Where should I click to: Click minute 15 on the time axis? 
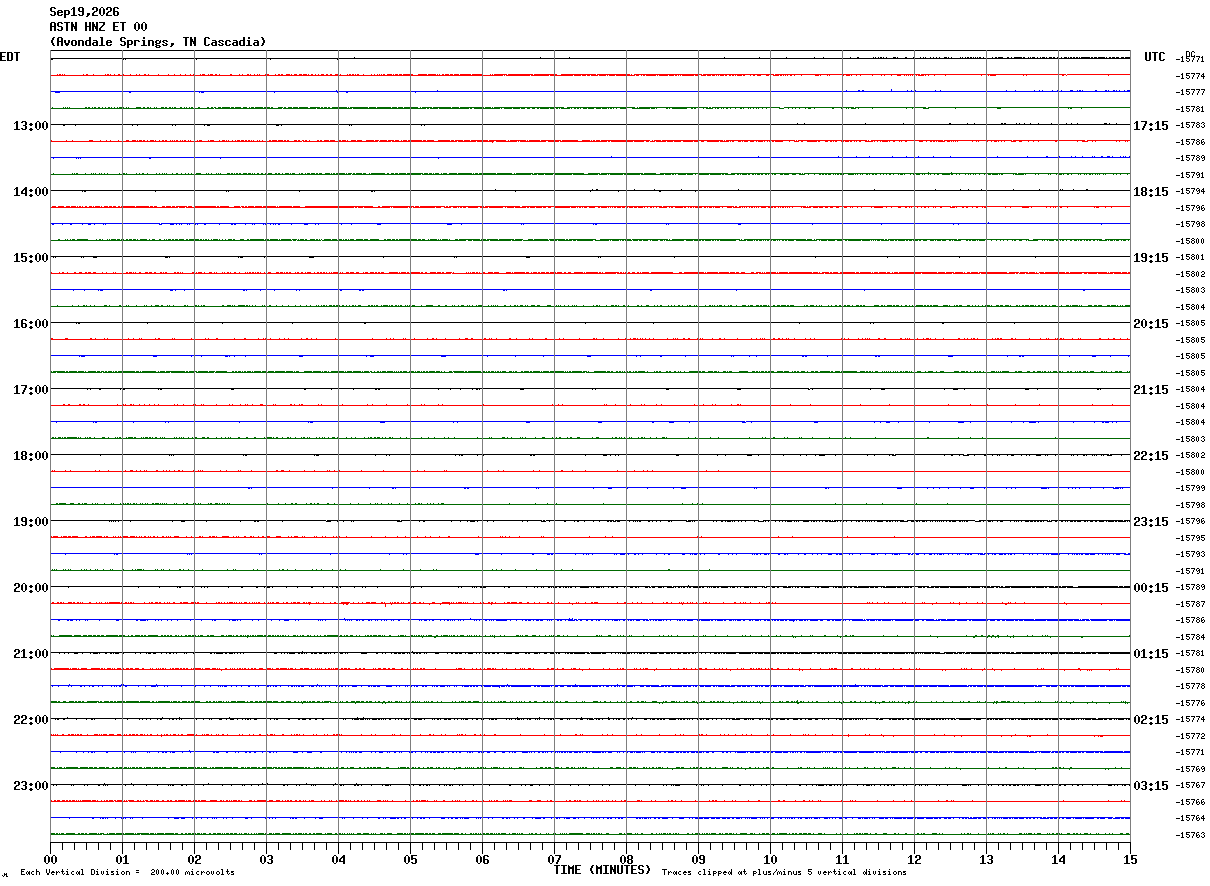[1130, 859]
